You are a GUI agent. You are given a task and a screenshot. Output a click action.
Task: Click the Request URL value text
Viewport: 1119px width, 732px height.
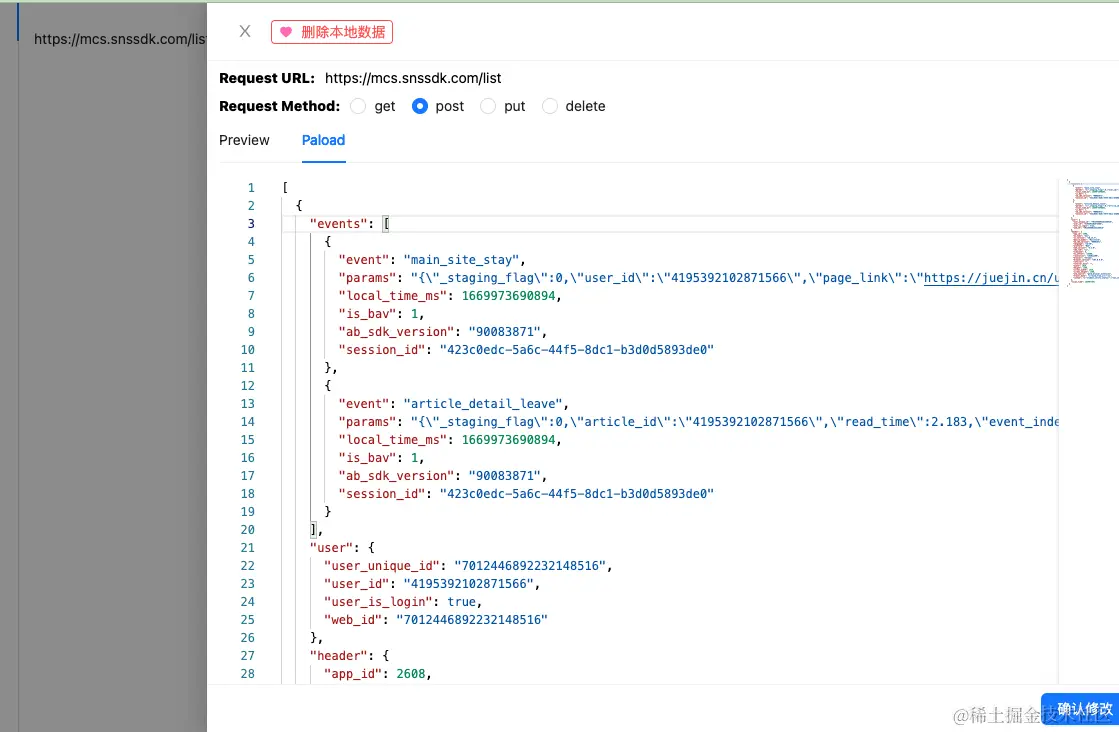[413, 78]
